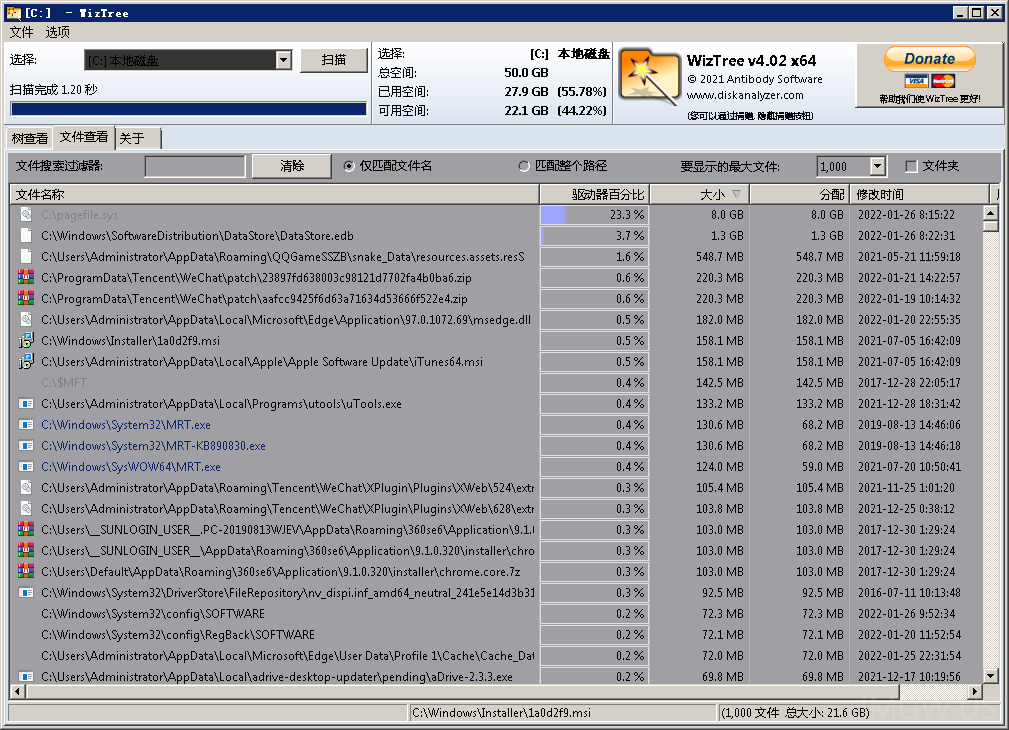
Task: Click icon of MRT-KB890830.exe
Action: point(26,445)
